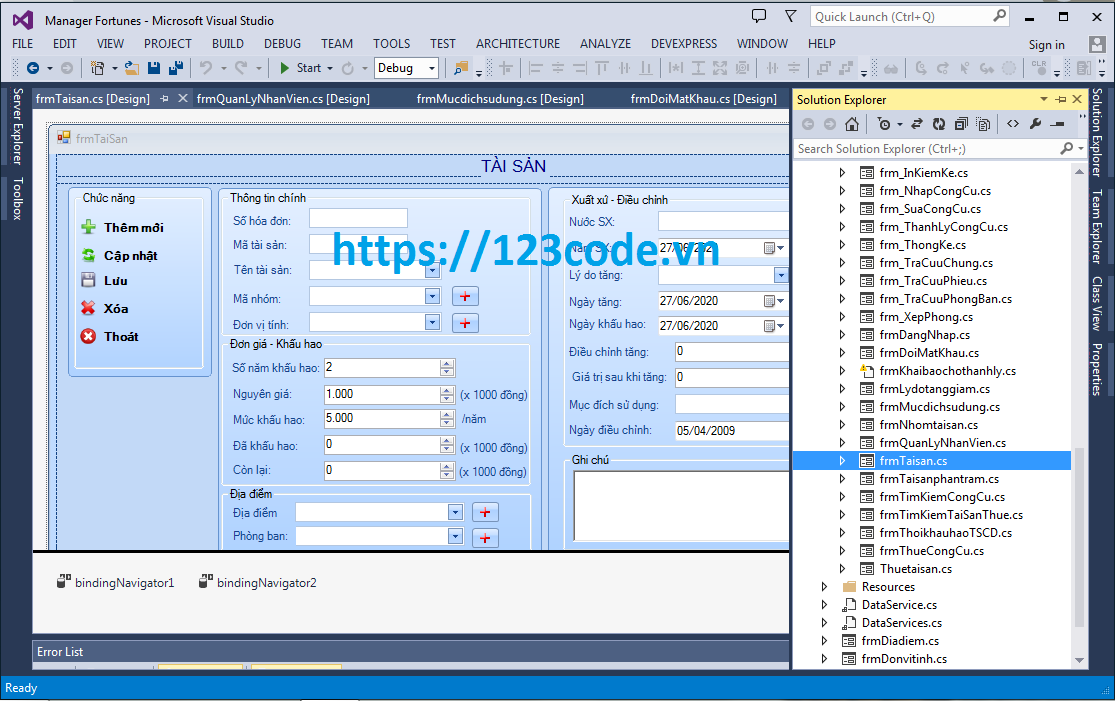This screenshot has height=701, width=1115.
Task: Expand the Resources folder node
Action: (x=824, y=586)
